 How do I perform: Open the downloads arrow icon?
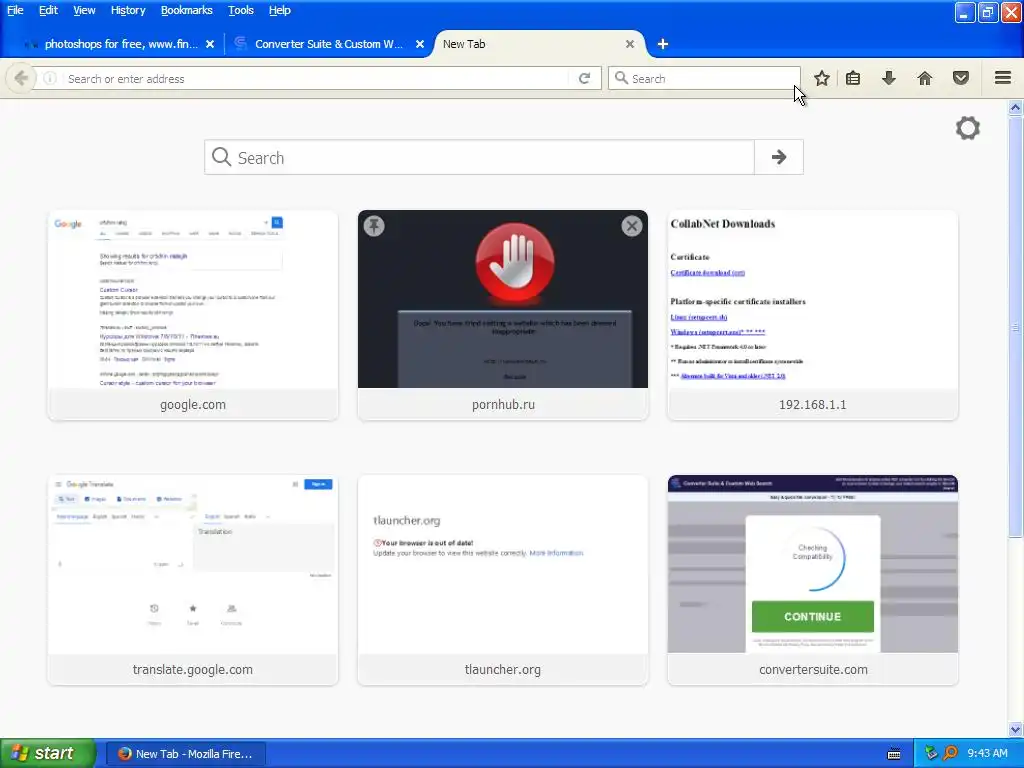coord(889,78)
